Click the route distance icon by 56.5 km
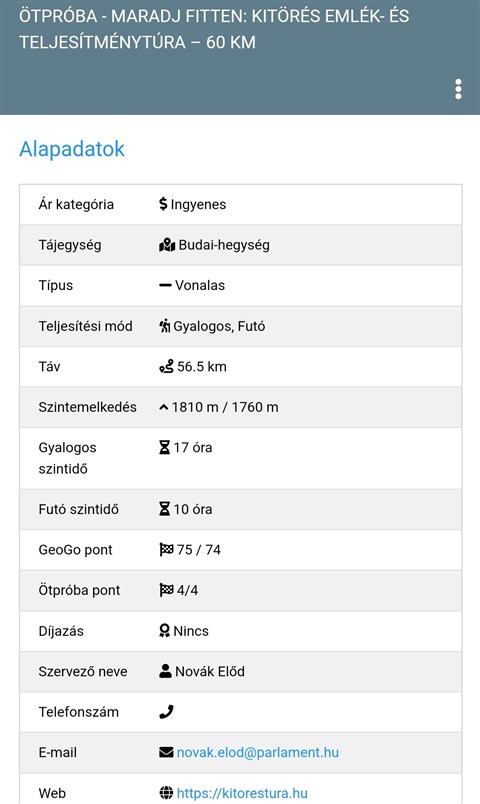The height and width of the screenshot is (804, 480). pos(166,367)
